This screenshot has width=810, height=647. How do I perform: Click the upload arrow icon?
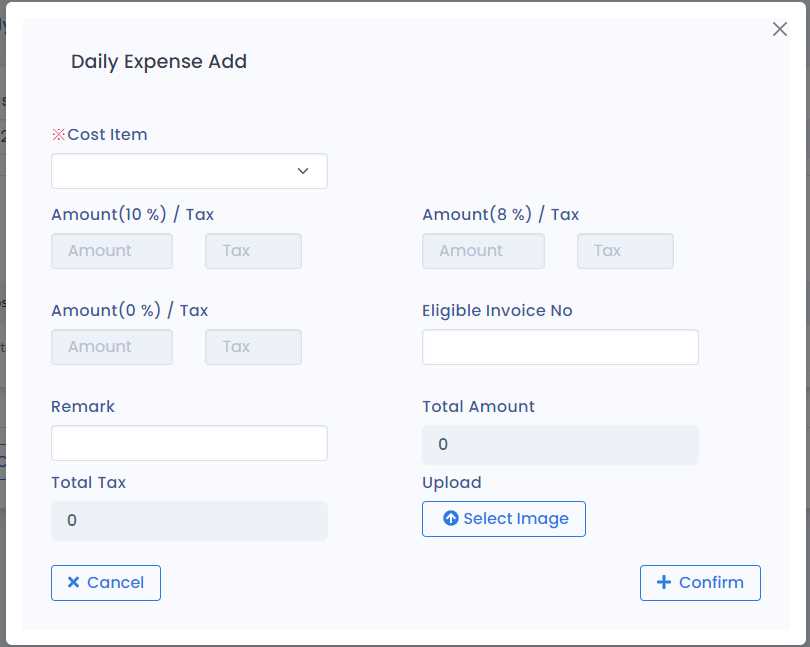tap(450, 519)
